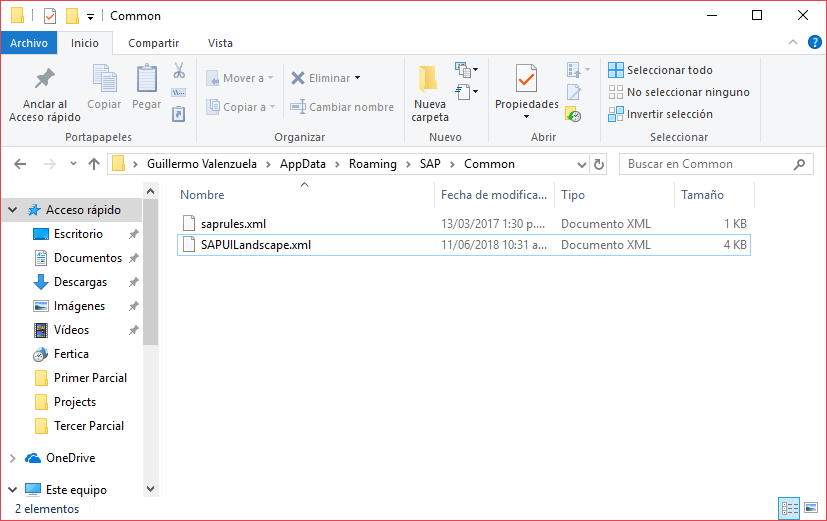This screenshot has height=521, width=827.
Task: Click the refresh icon beside address bar
Action: (x=599, y=164)
